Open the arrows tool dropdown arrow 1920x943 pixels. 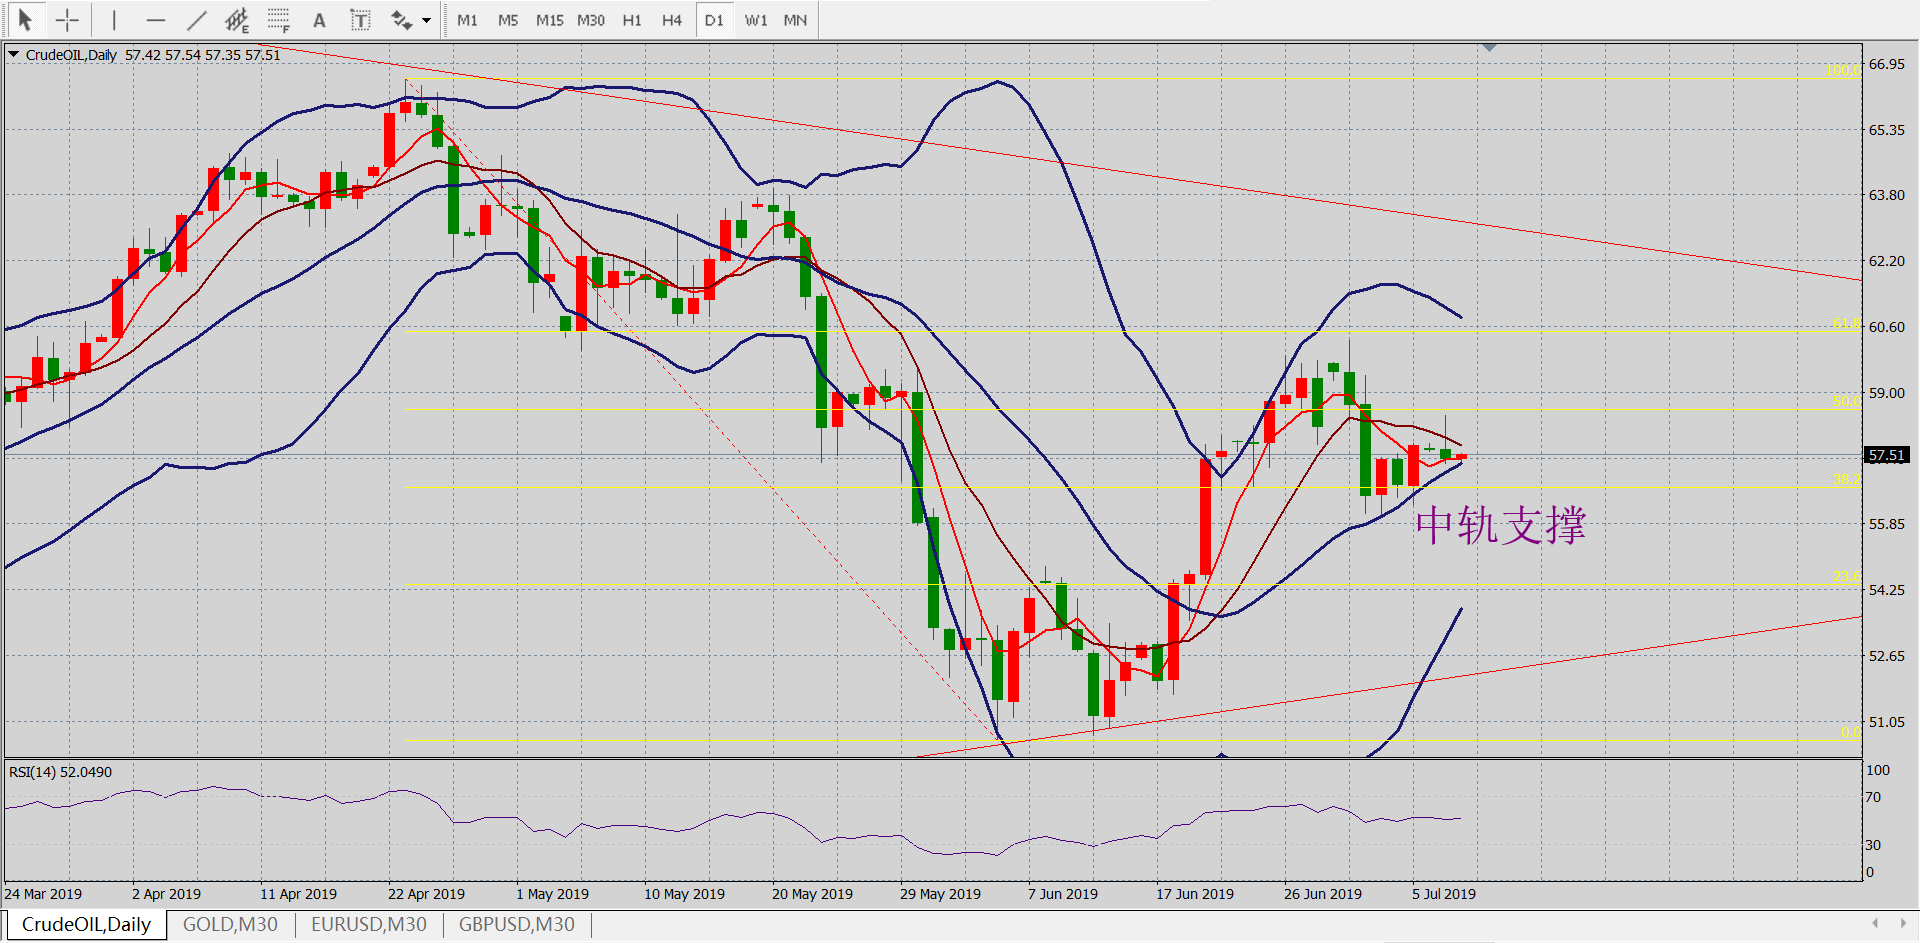point(427,20)
